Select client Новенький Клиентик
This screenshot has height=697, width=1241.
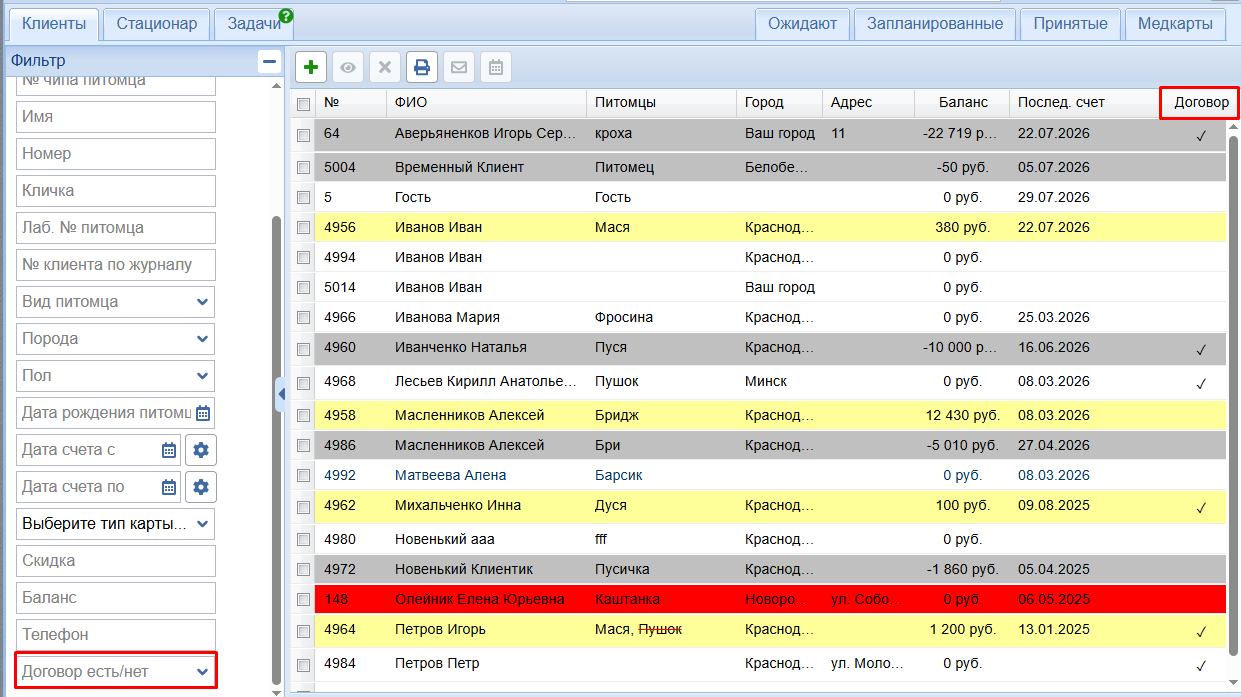click(464, 570)
